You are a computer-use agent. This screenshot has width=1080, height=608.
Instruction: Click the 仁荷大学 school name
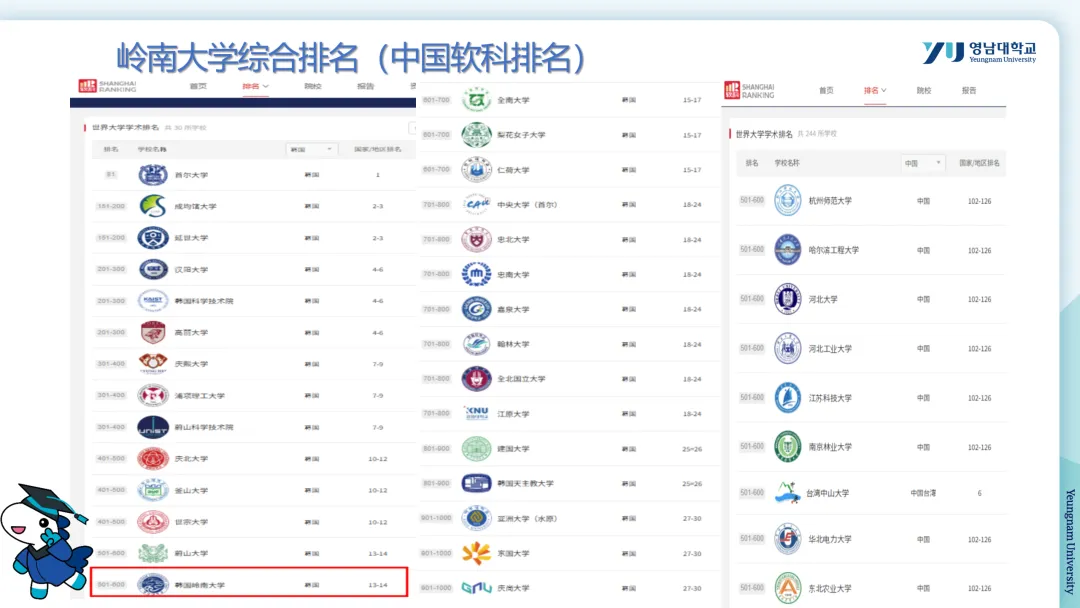(513, 169)
